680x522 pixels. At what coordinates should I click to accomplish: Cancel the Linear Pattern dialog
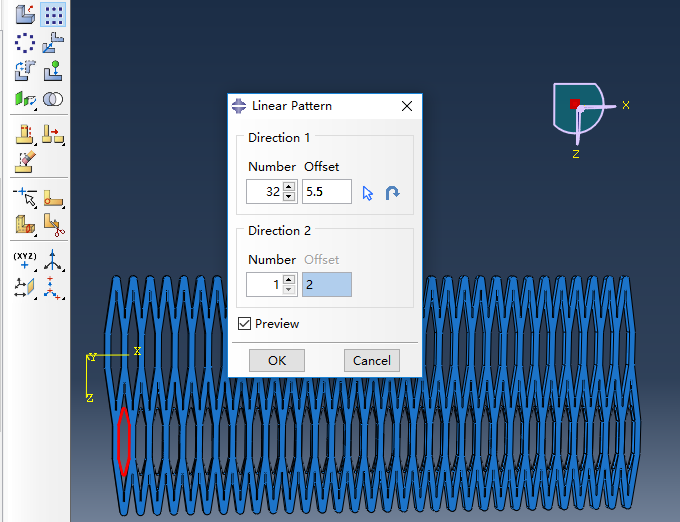point(372,360)
